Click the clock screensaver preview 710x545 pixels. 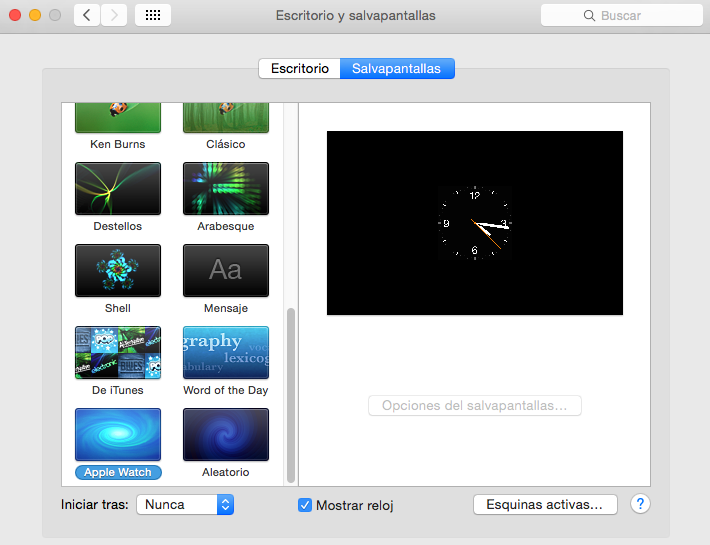475,223
